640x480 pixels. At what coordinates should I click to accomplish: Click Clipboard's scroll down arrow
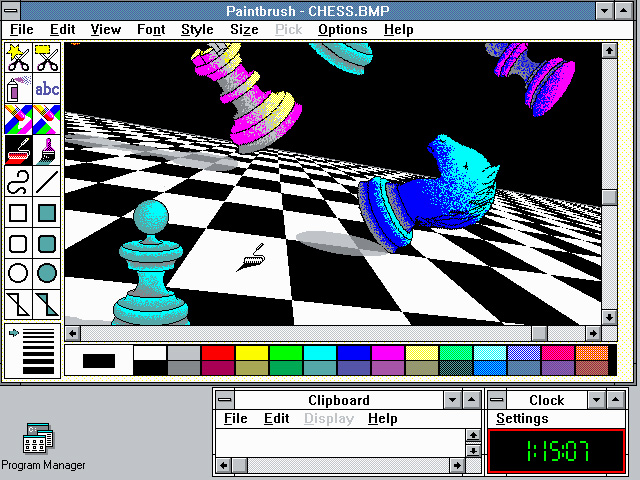pos(473,450)
